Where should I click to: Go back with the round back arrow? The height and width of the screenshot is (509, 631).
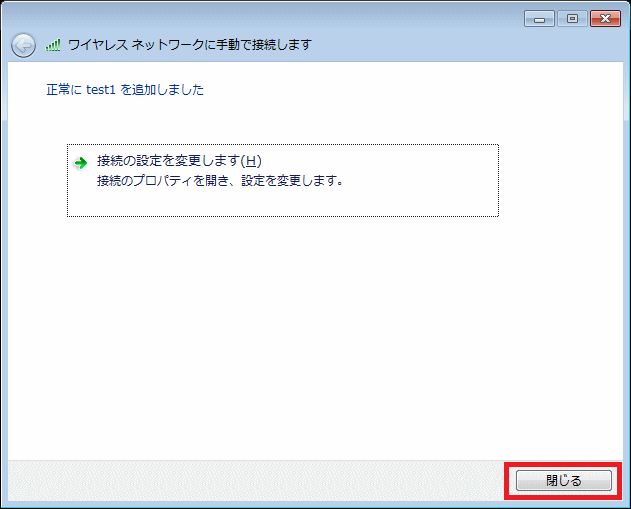coord(23,45)
